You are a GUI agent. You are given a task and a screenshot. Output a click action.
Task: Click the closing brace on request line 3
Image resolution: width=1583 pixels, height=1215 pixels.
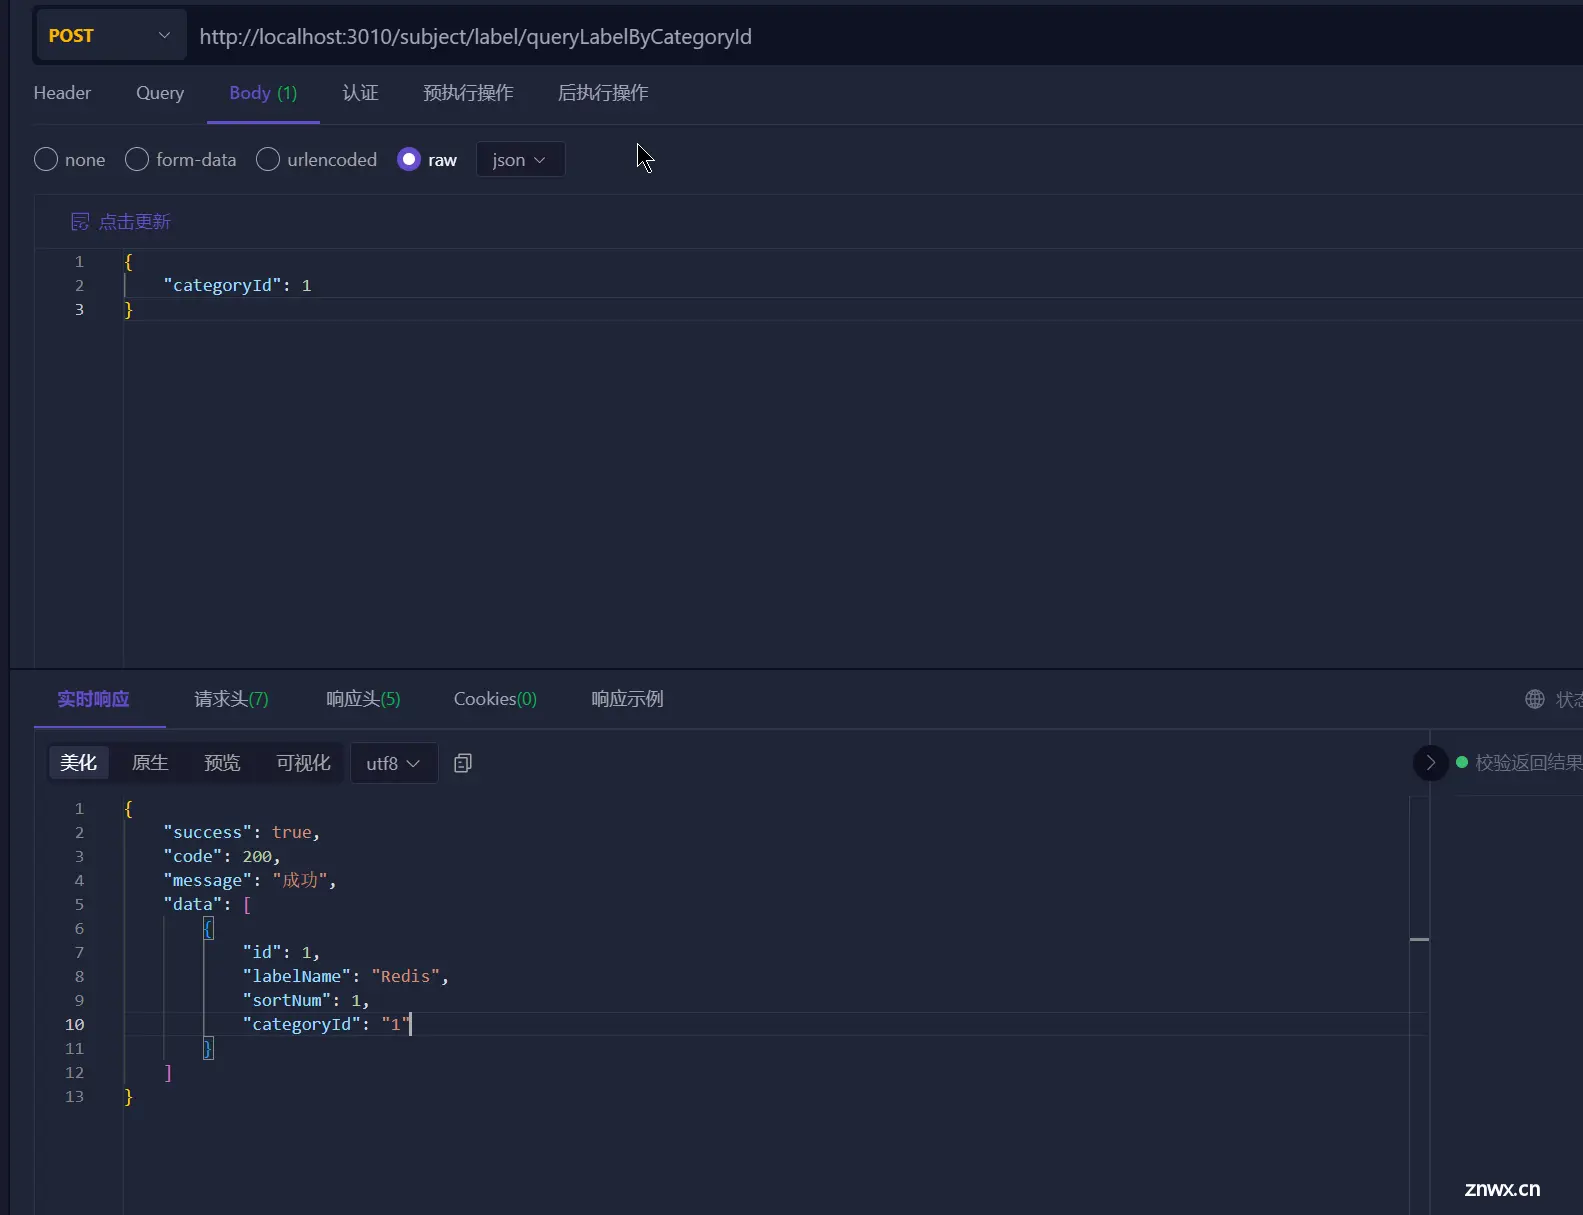pos(128,309)
